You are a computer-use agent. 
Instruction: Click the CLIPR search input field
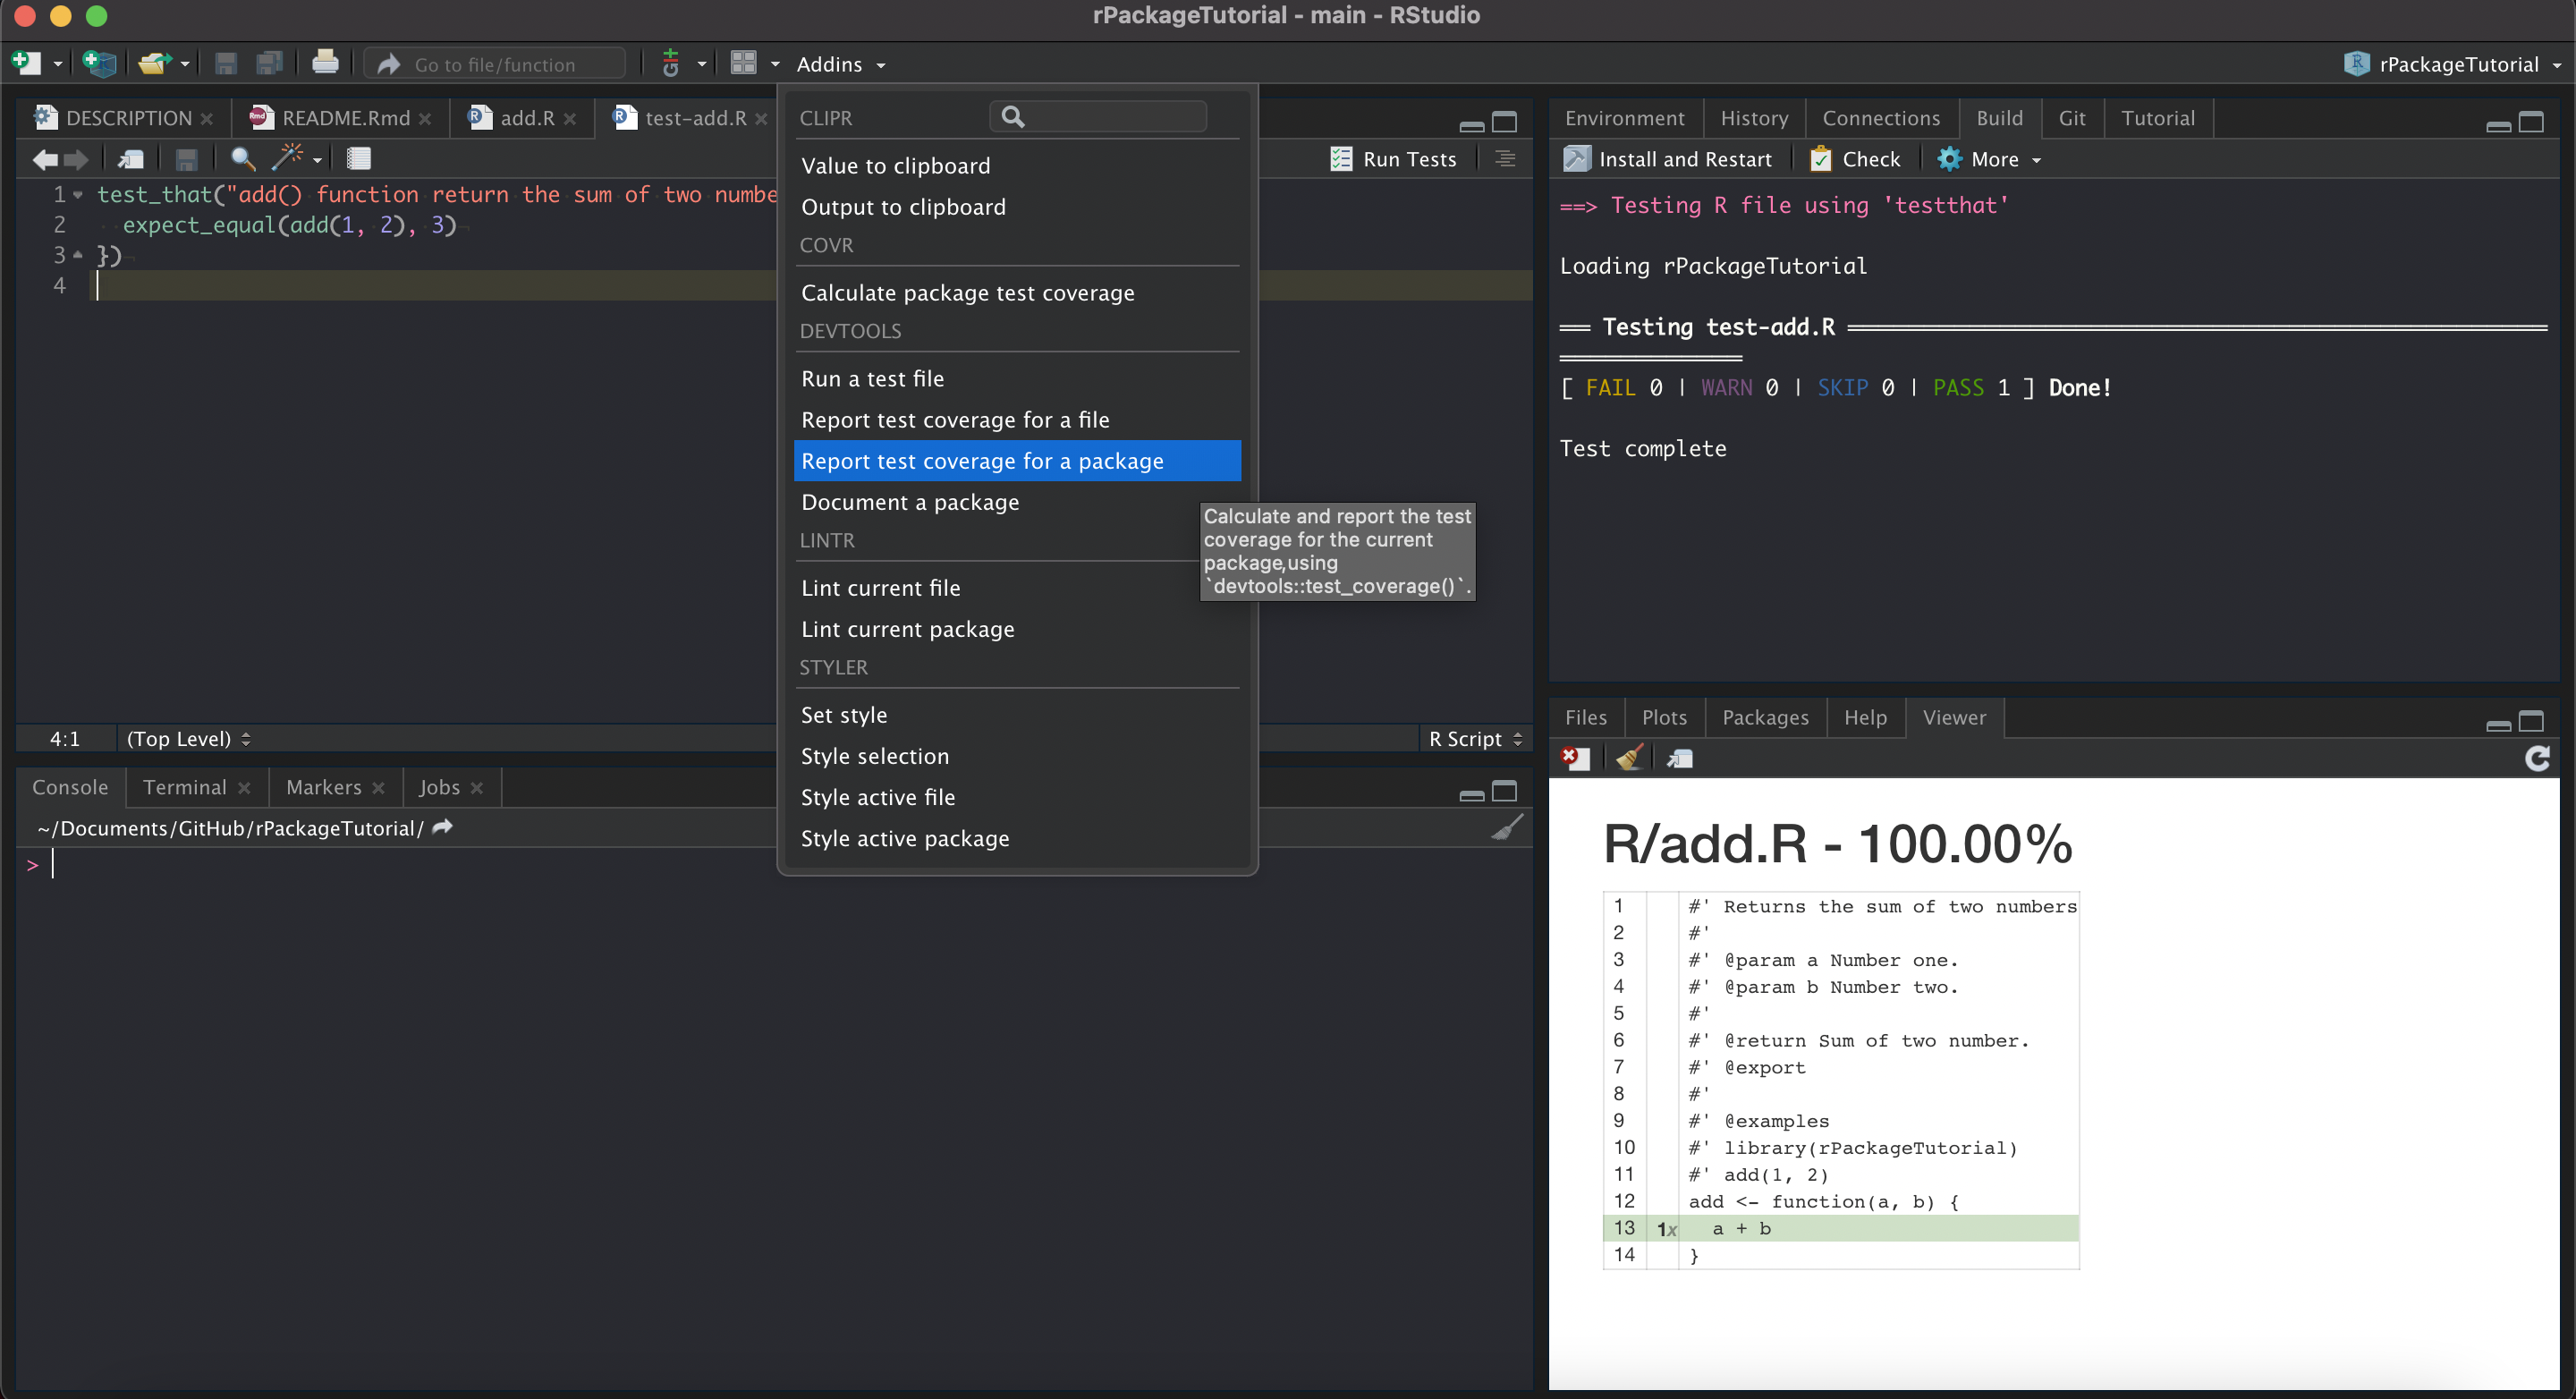coord(1102,117)
